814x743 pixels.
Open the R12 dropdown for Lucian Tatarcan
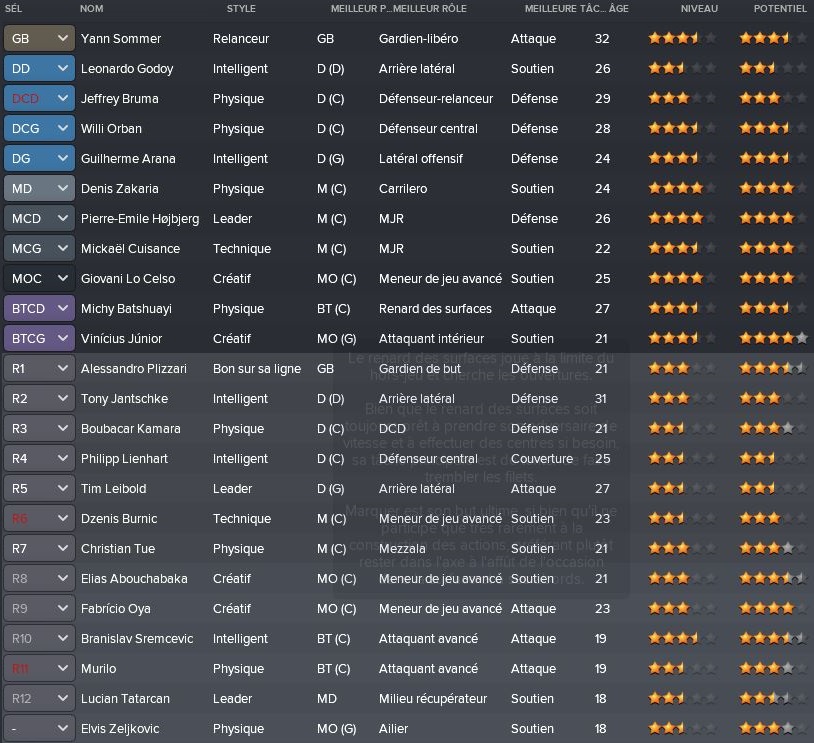(x=39, y=699)
